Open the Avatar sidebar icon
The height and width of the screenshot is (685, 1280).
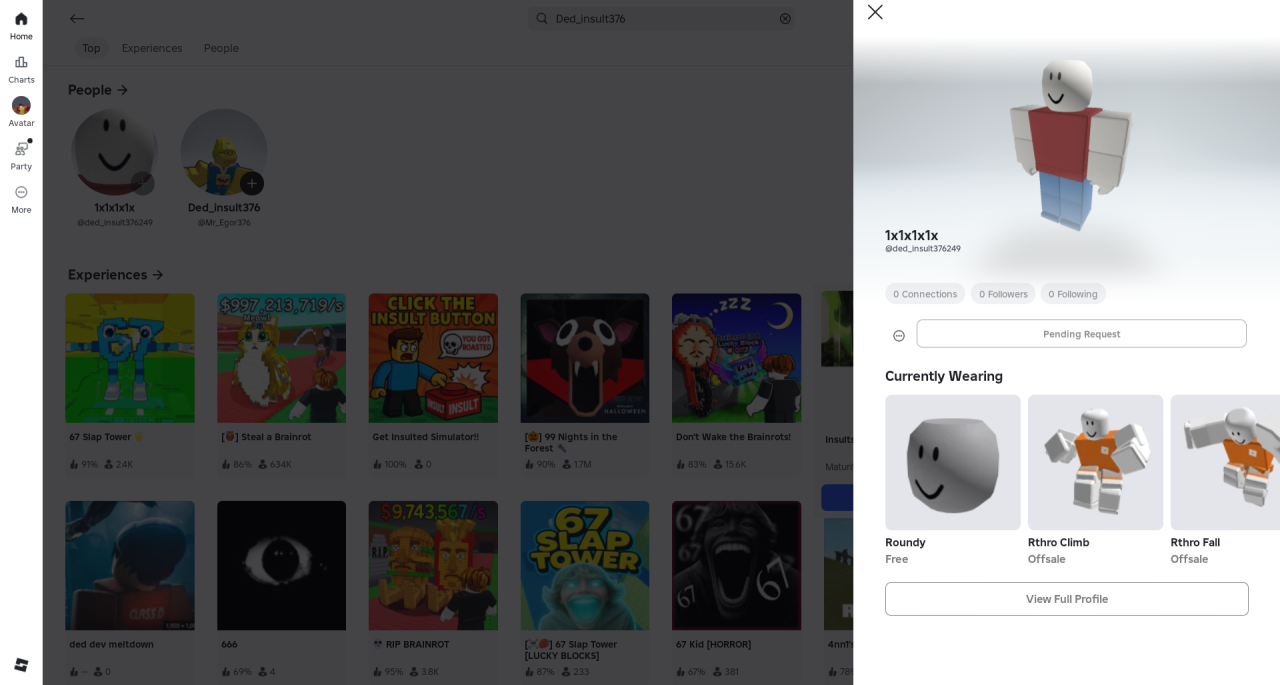tap(21, 111)
